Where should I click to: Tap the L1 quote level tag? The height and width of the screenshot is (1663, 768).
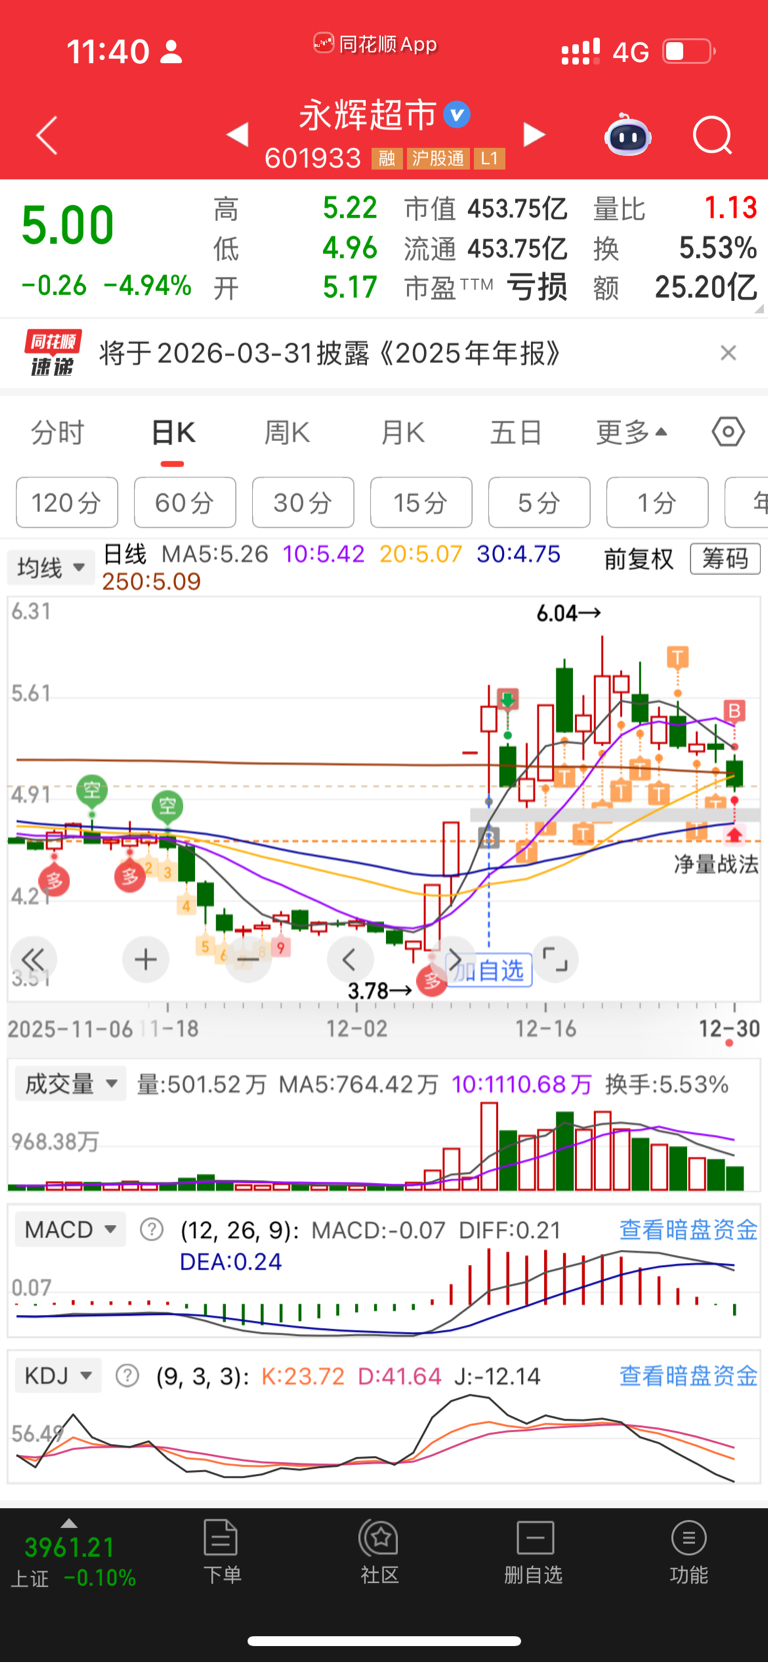click(x=489, y=158)
